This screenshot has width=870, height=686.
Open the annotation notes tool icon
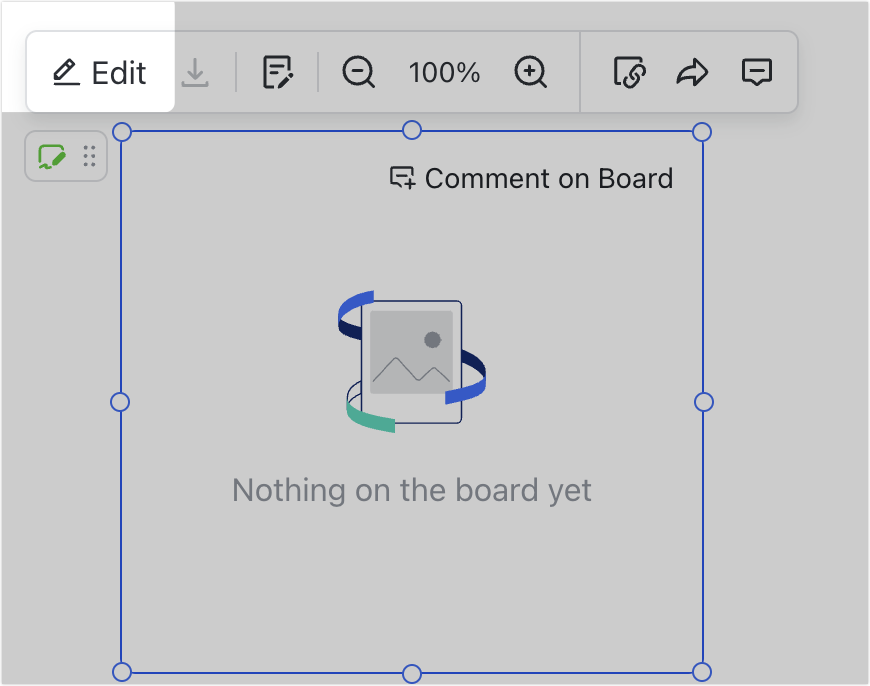pos(278,71)
